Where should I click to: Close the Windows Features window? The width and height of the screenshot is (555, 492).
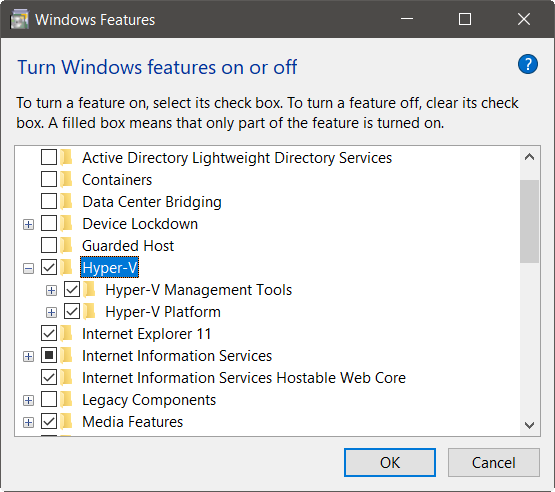[x=523, y=19]
